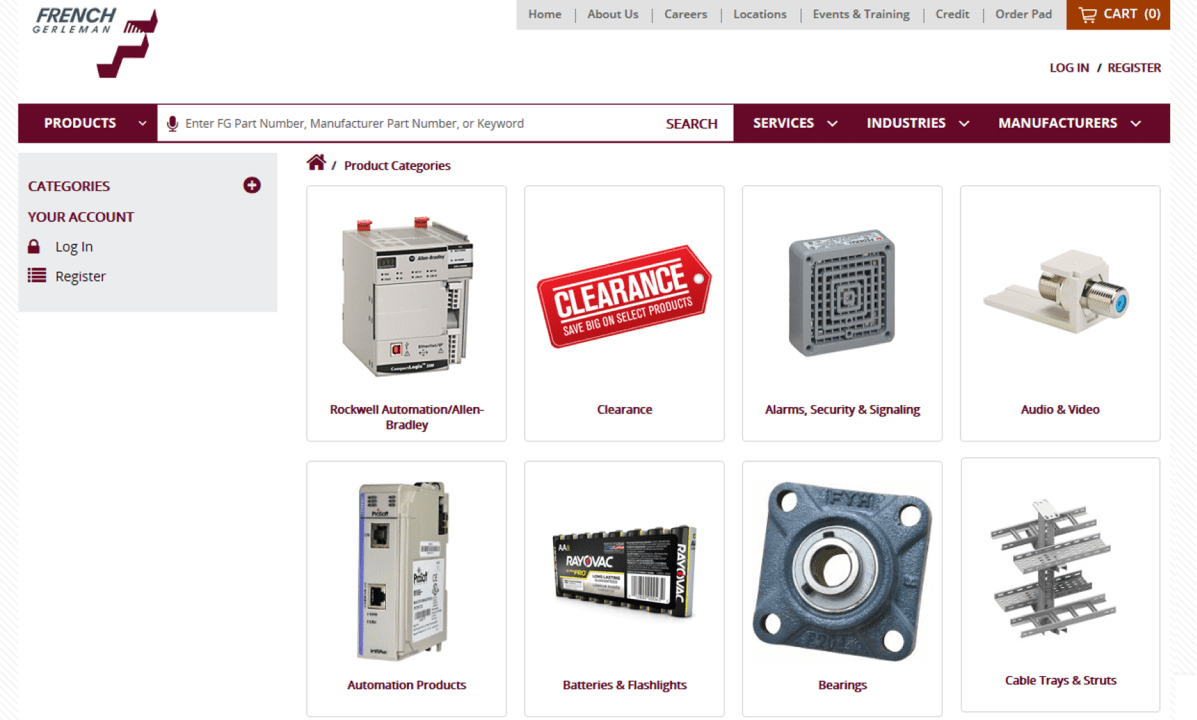1197x720 pixels.
Task: Click the Alarms, Security & Signaling title
Action: 842,410
